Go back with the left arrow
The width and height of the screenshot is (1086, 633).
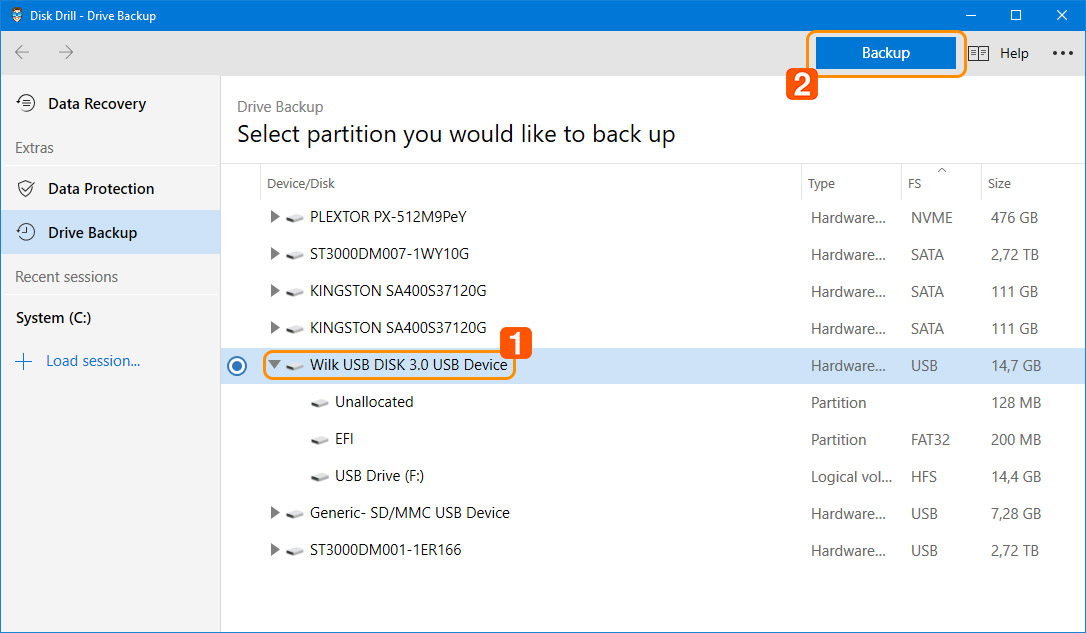[x=22, y=52]
